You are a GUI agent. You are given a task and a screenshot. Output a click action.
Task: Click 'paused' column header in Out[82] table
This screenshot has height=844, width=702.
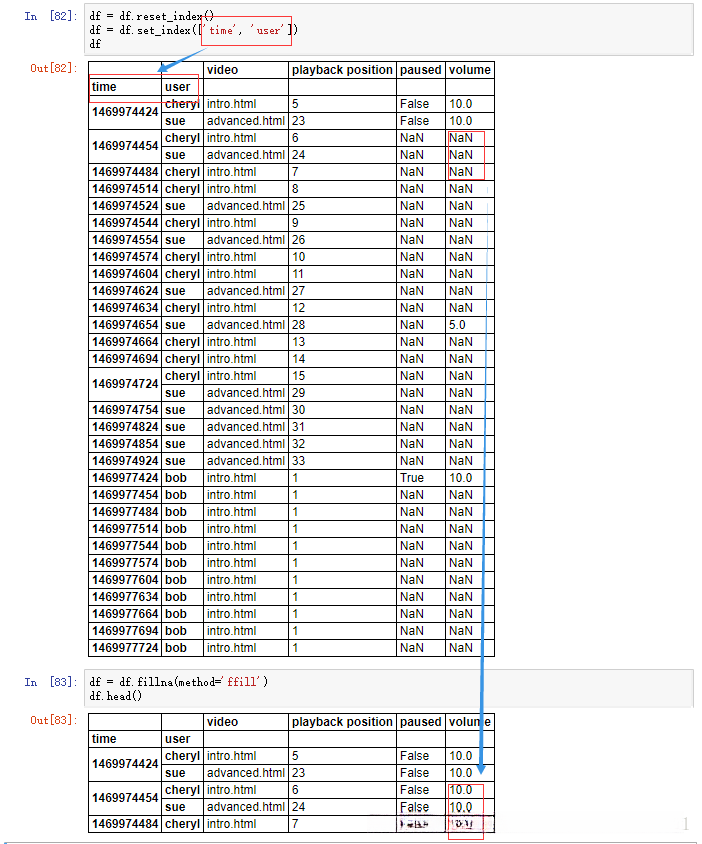[x=420, y=70]
